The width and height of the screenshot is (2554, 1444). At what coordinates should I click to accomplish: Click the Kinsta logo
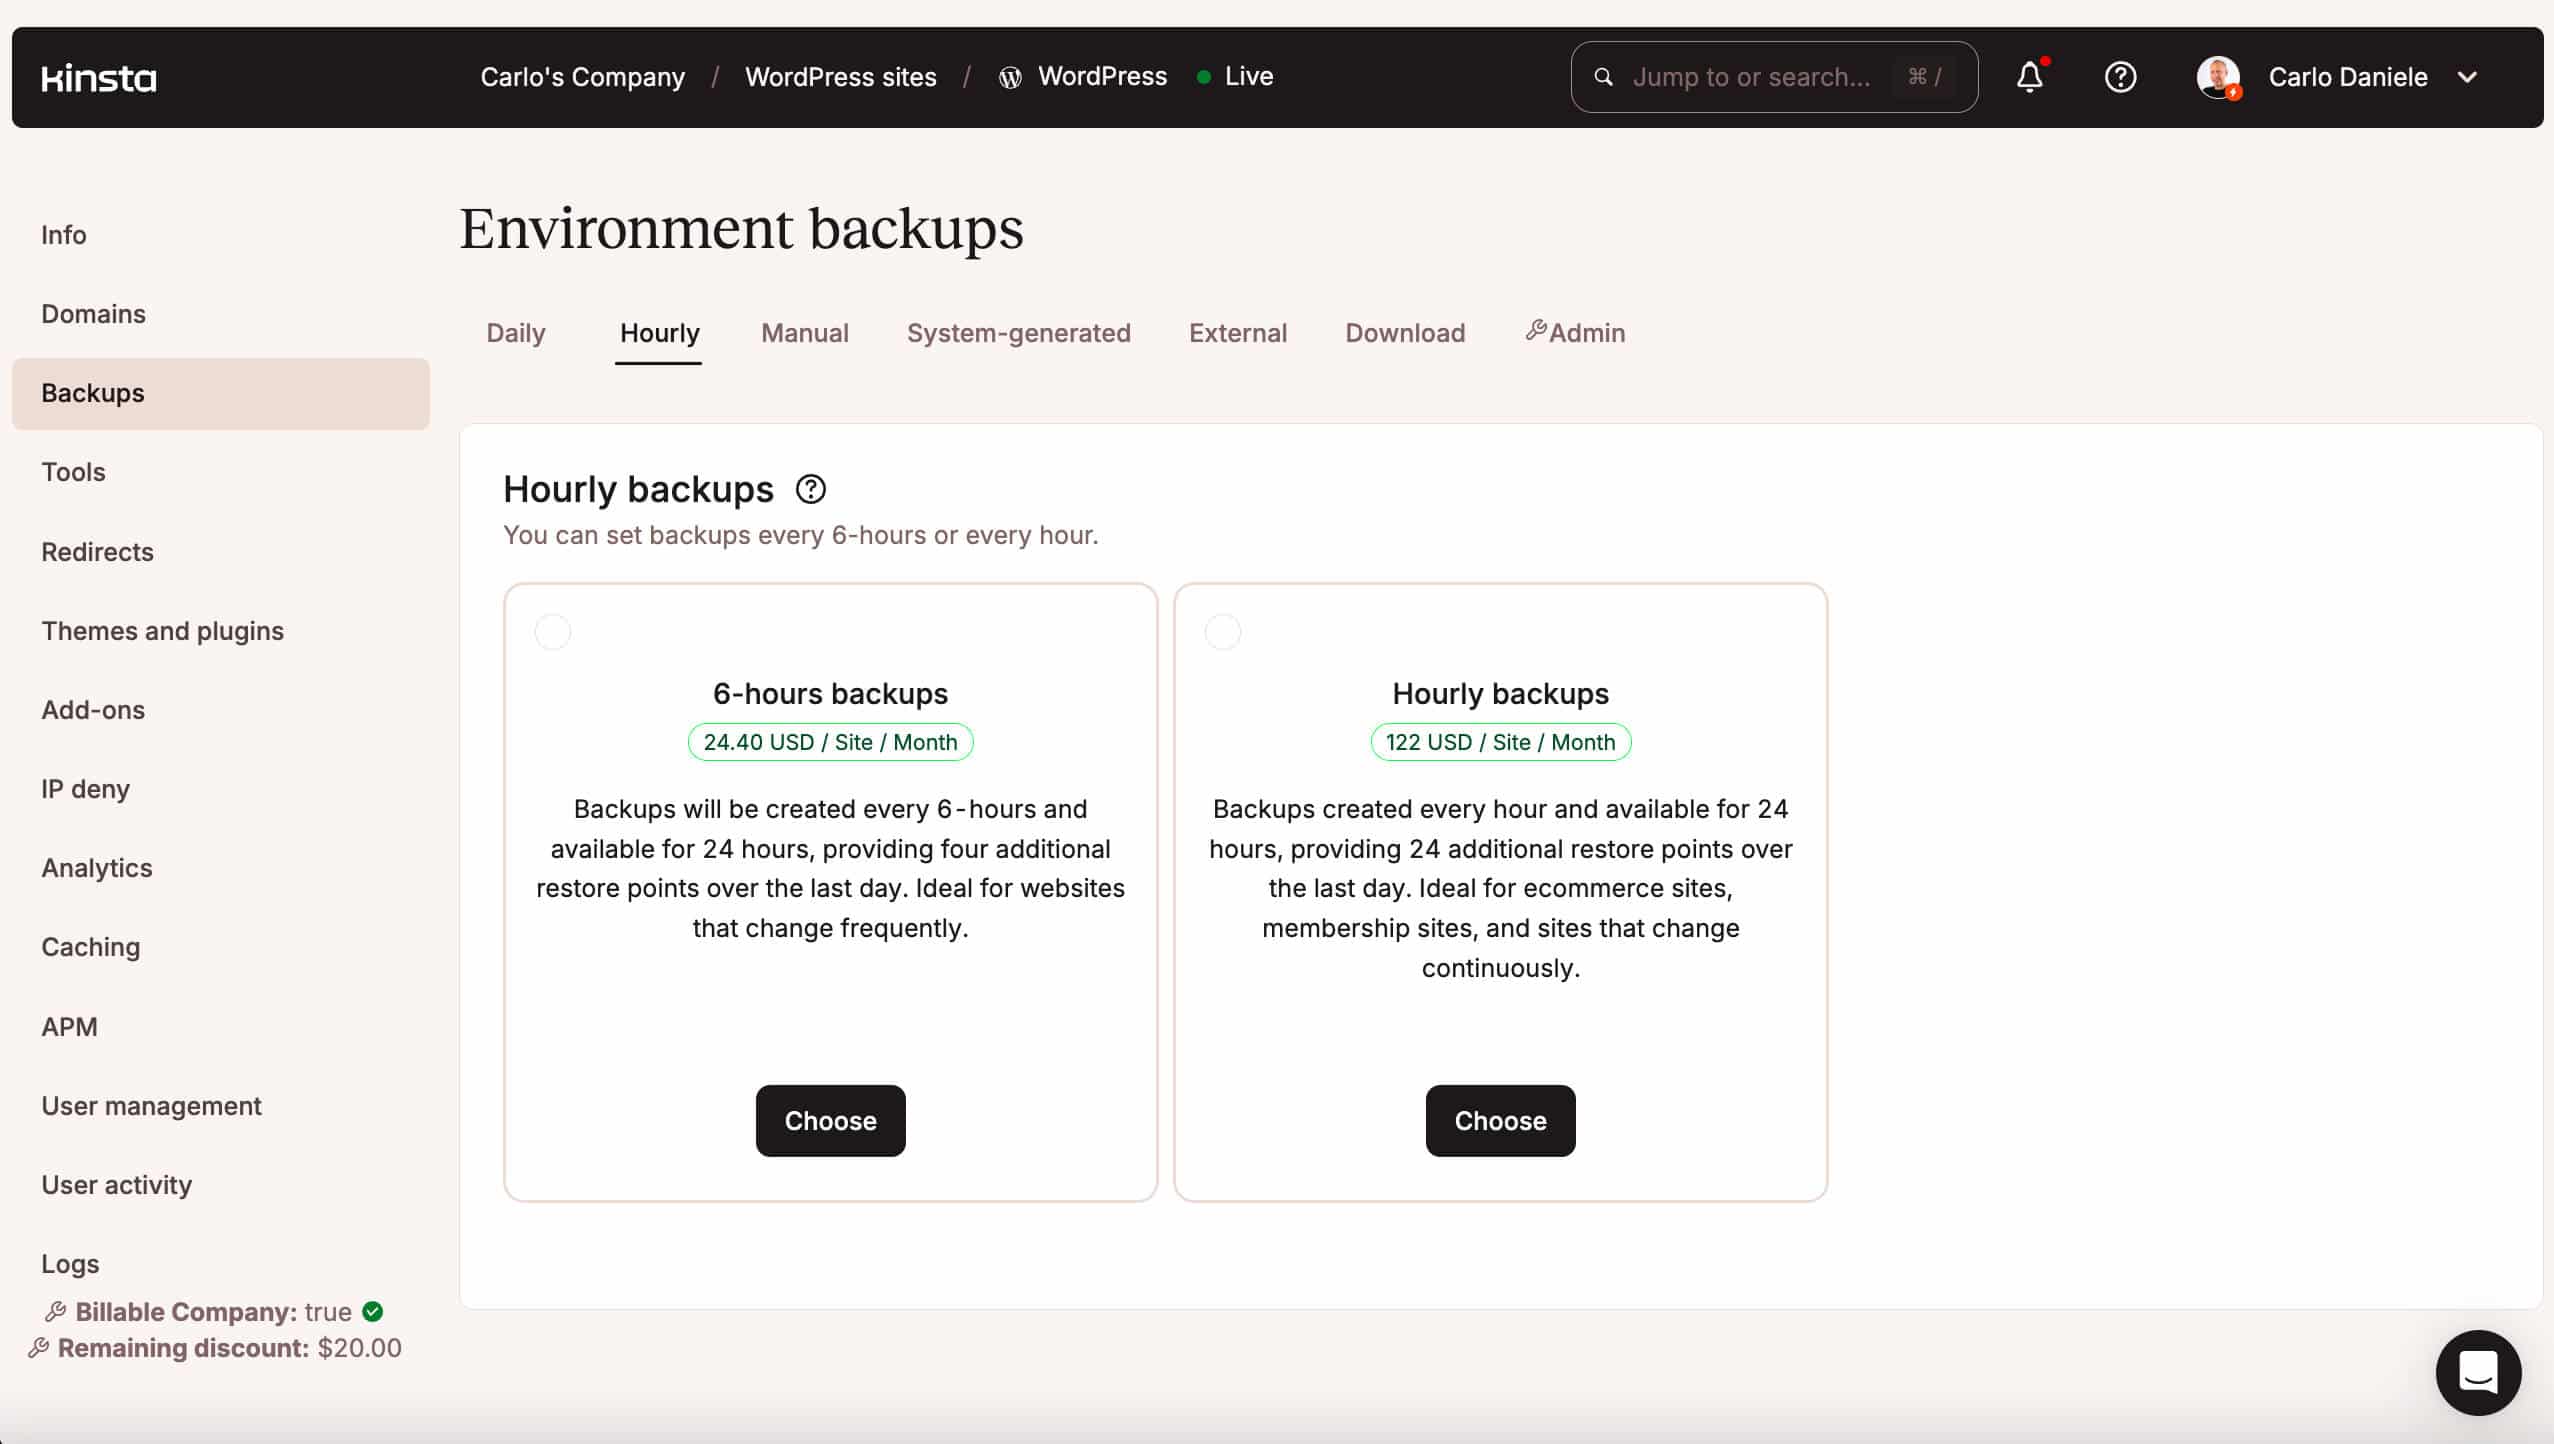point(99,77)
